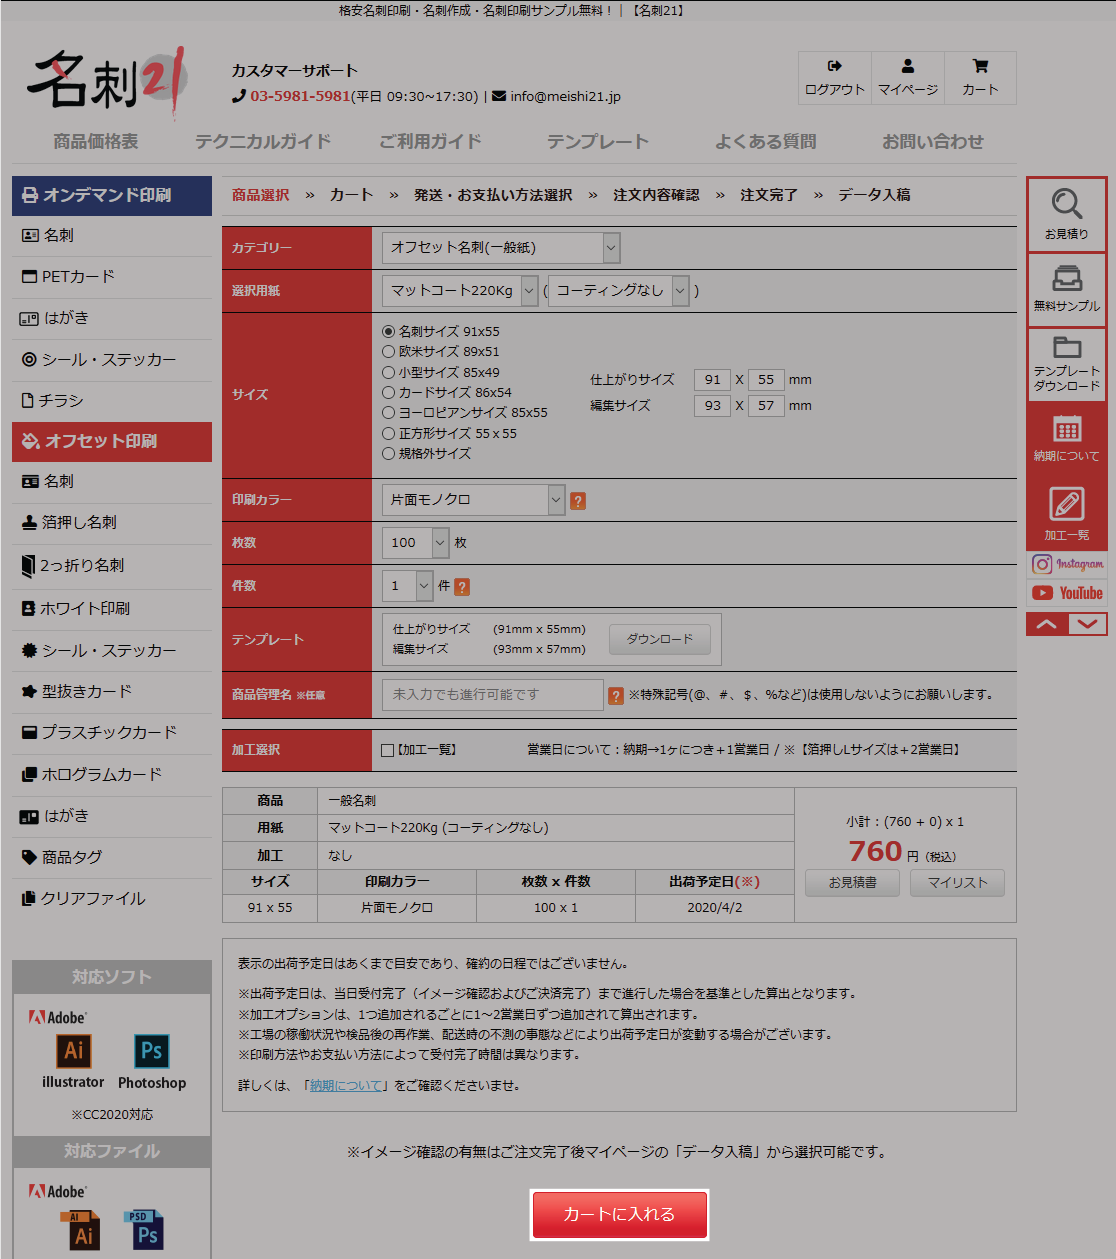Open 無料サンプル printer icon

(1067, 278)
